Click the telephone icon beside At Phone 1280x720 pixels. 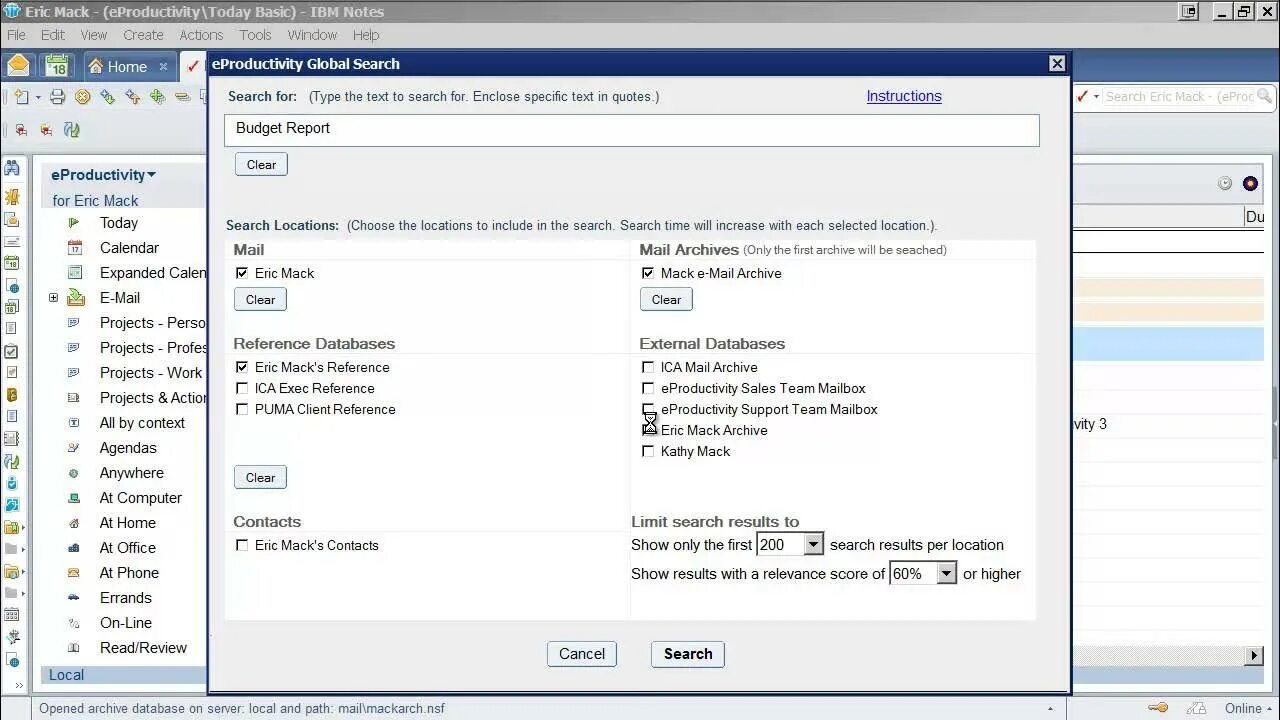coord(74,573)
